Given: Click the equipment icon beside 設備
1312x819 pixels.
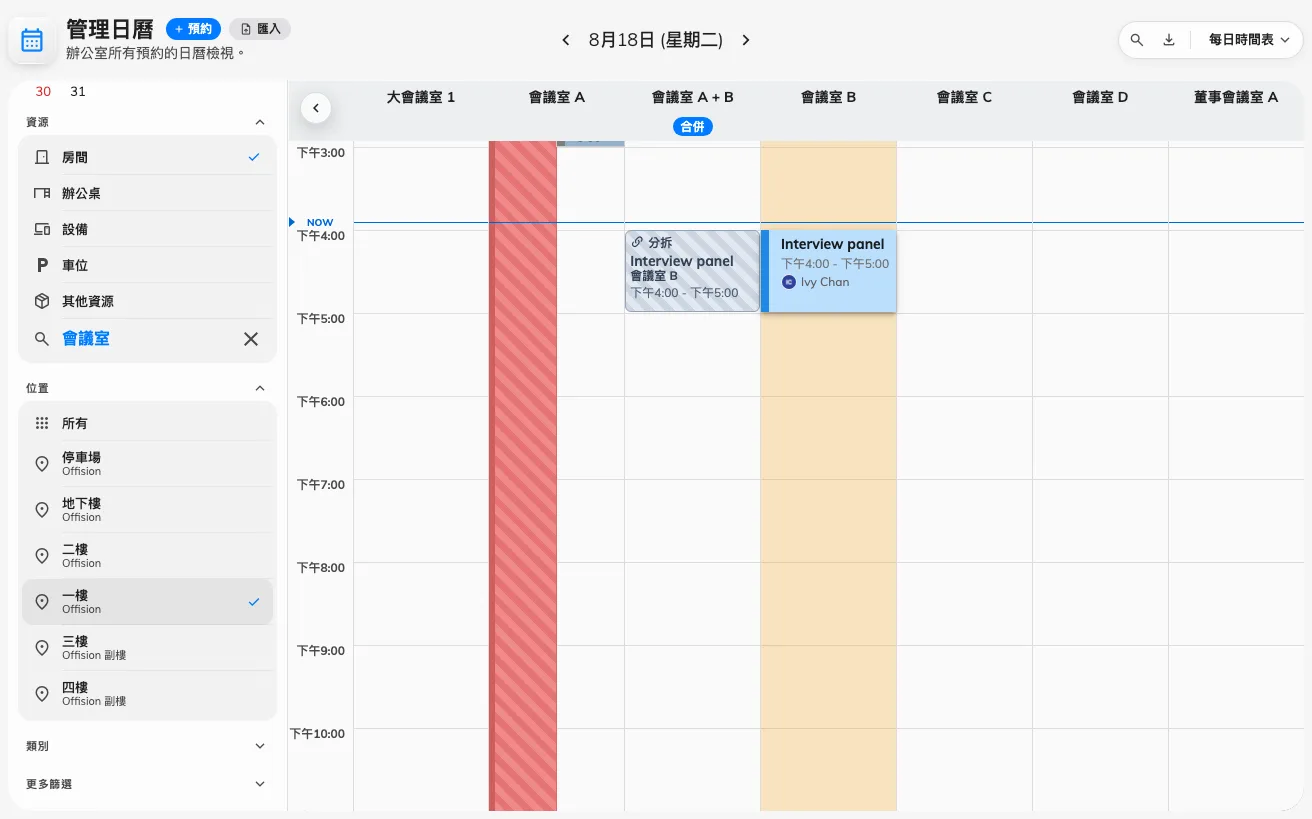Looking at the screenshot, I should click(x=42, y=229).
